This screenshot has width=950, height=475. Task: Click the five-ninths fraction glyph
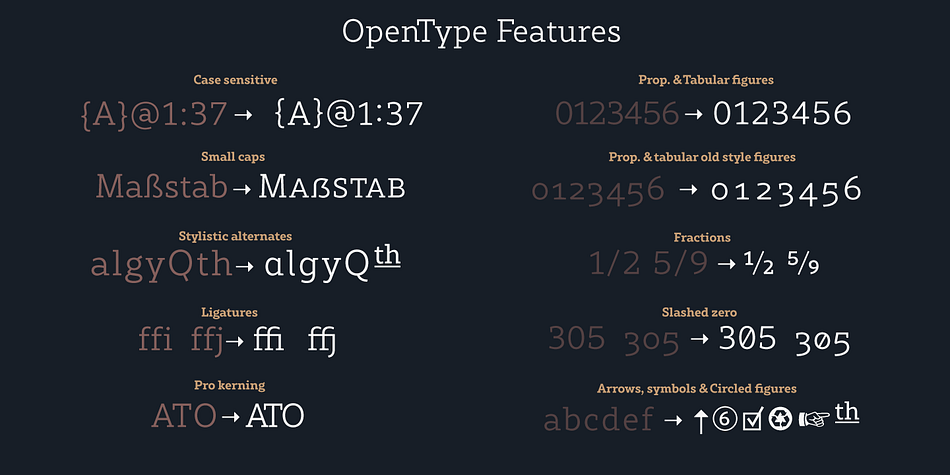coord(803,264)
